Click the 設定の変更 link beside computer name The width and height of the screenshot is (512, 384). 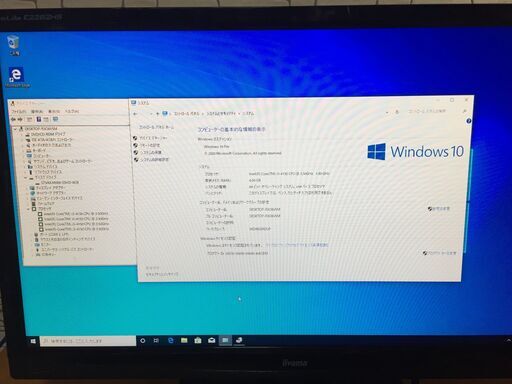pyautogui.click(x=441, y=209)
